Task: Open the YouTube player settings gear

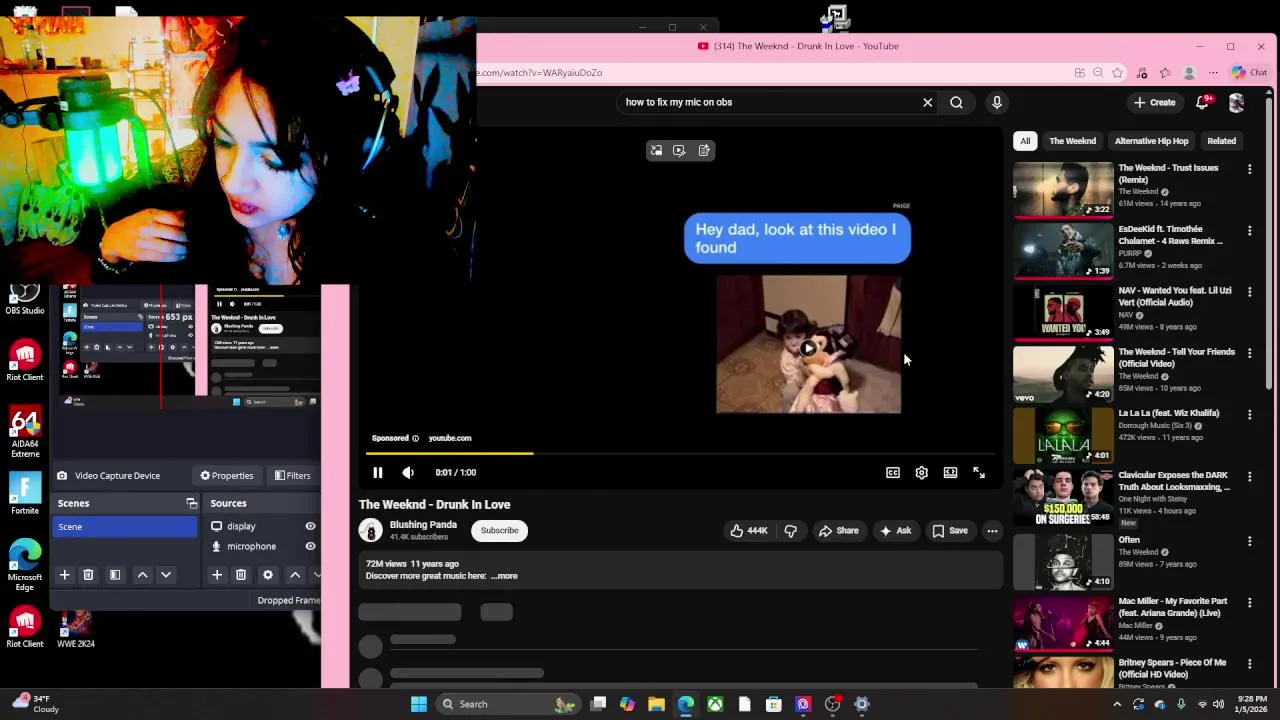Action: [x=922, y=473]
